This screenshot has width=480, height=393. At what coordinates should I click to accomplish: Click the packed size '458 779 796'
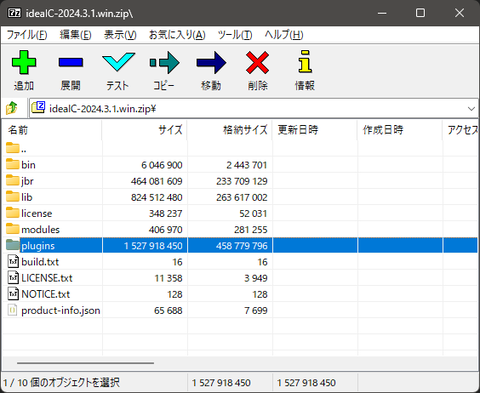click(x=242, y=246)
